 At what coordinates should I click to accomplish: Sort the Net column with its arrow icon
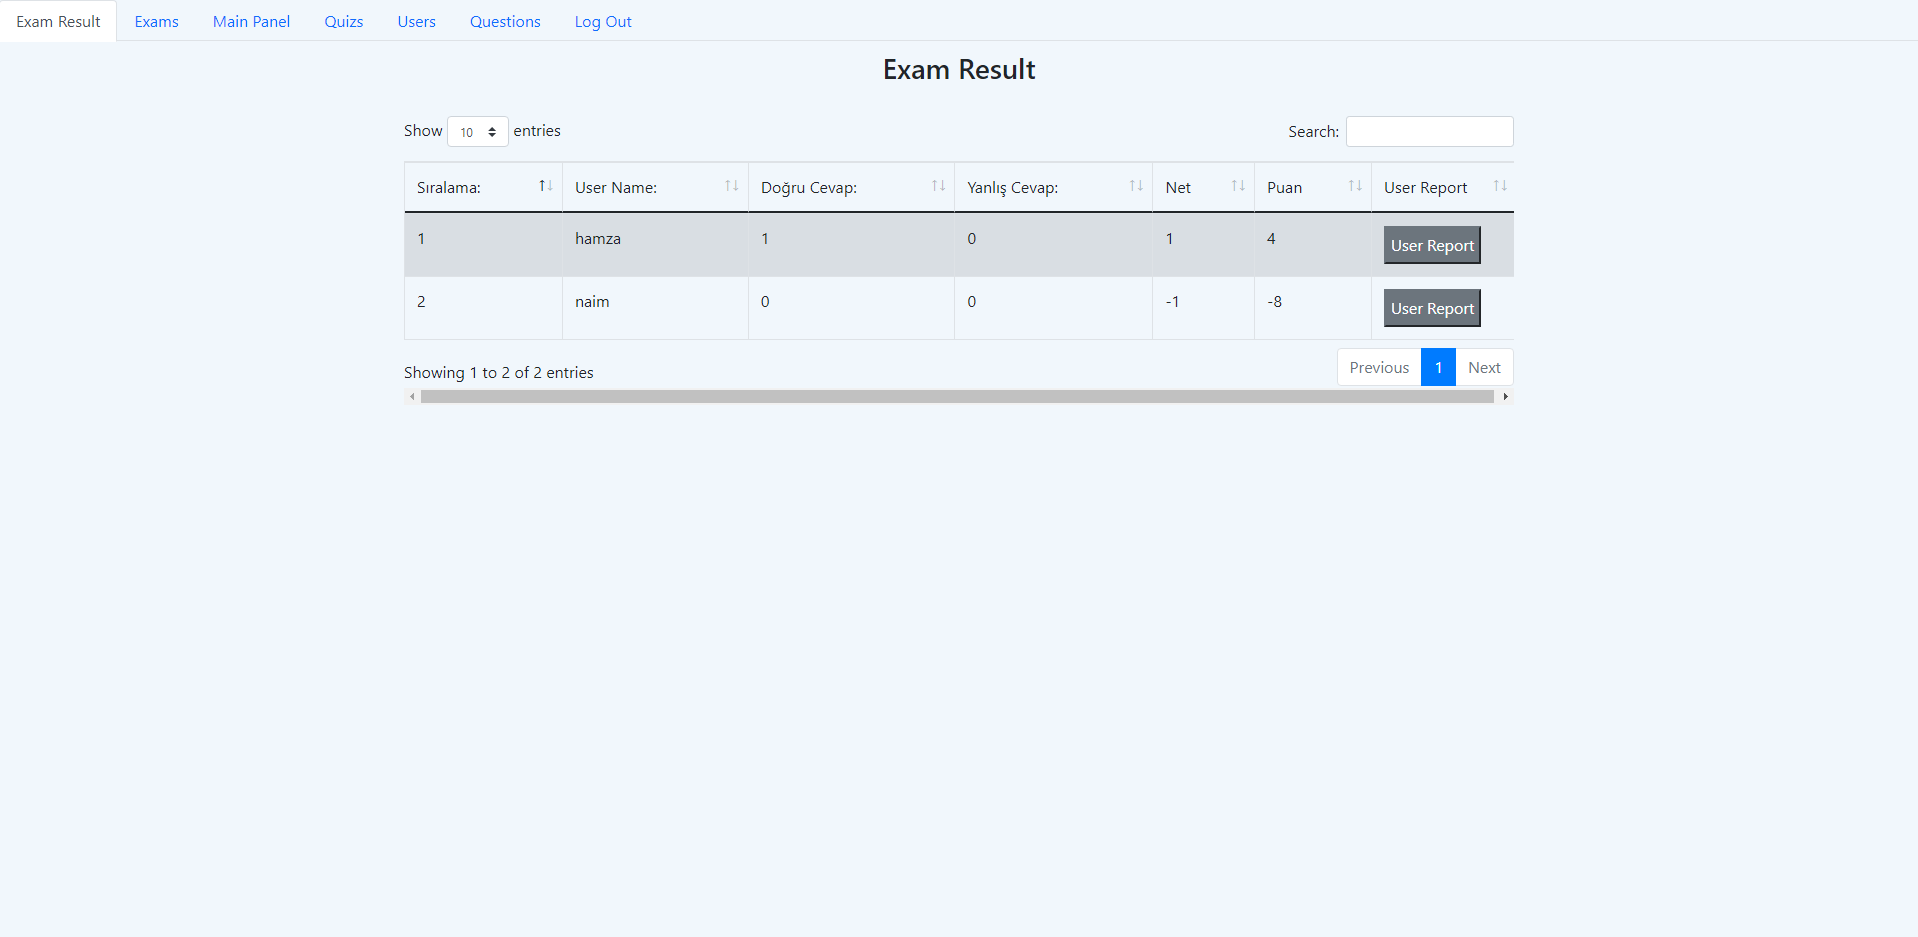pyautogui.click(x=1239, y=185)
